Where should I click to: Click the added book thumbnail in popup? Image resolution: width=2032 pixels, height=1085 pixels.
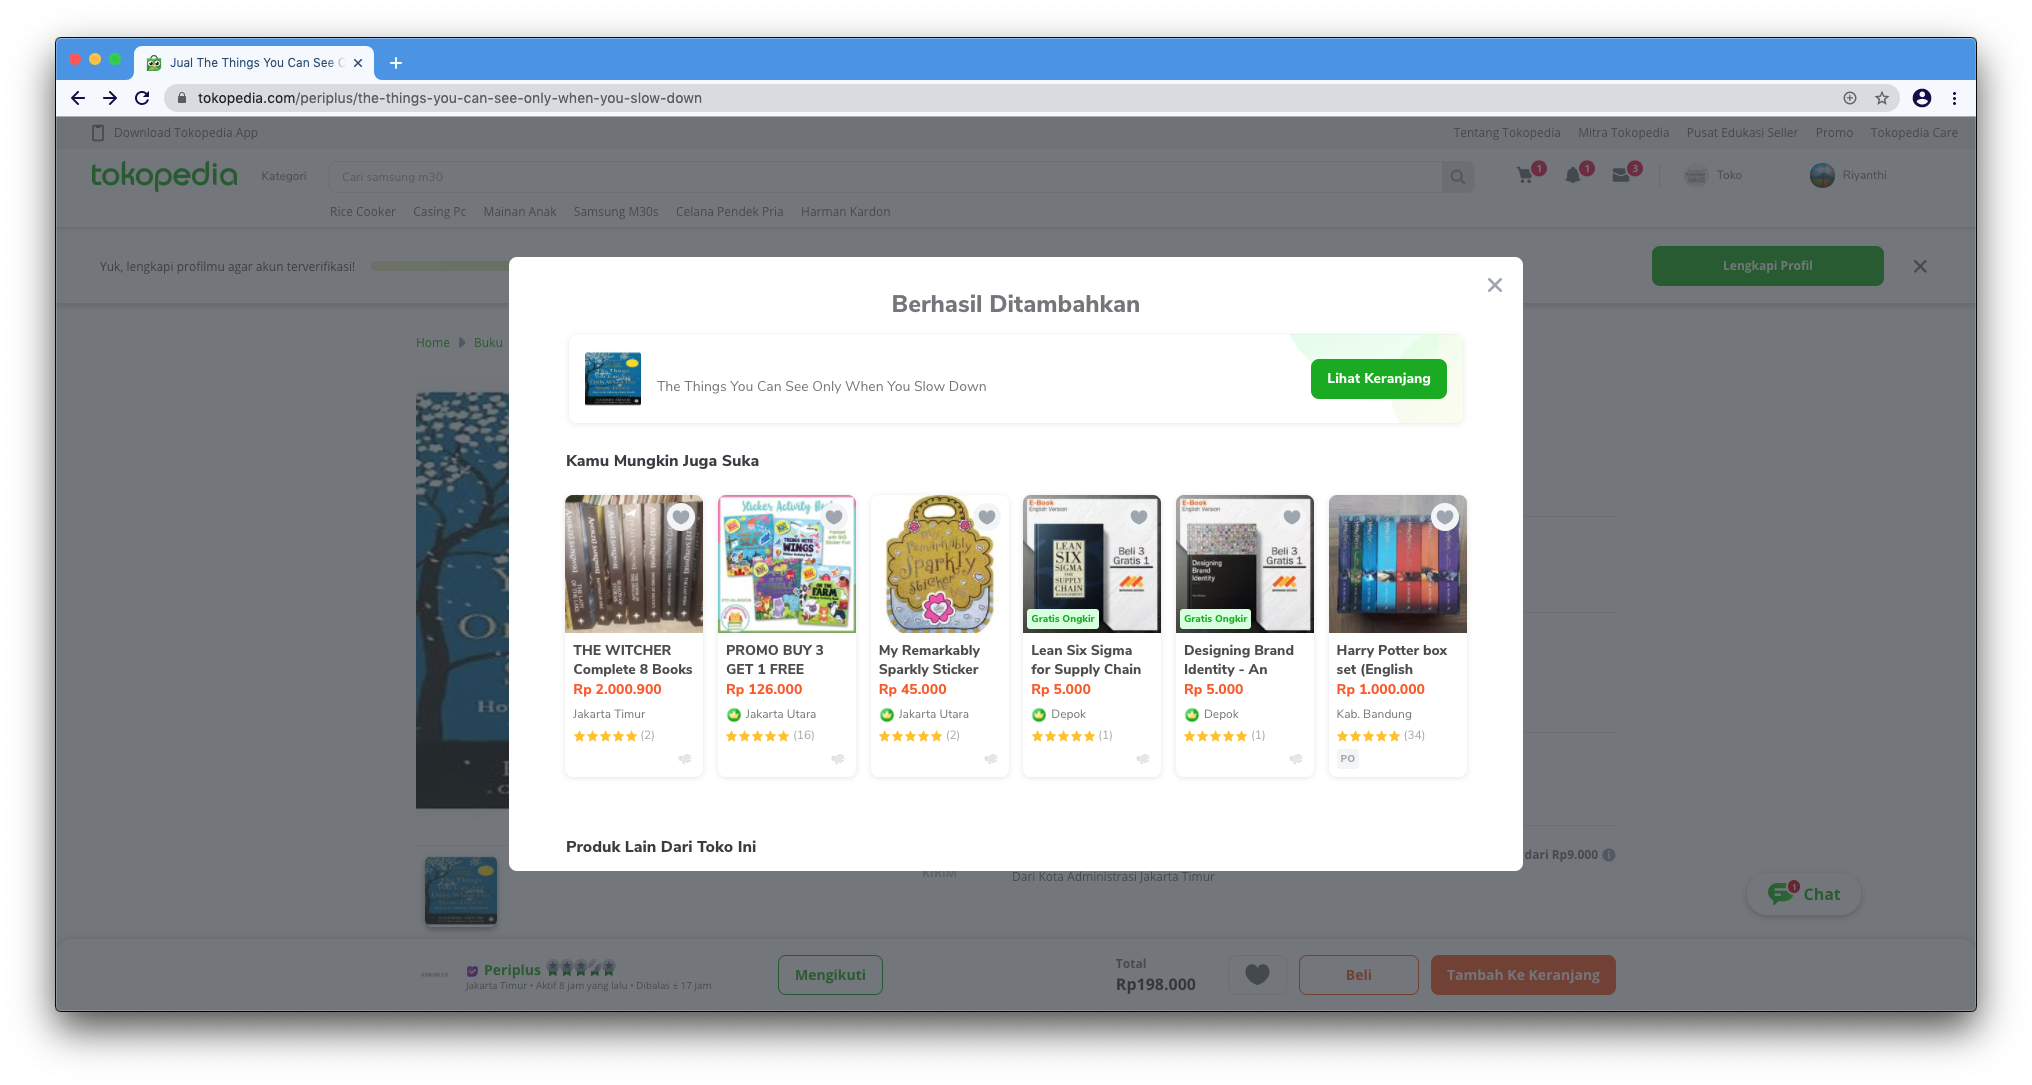click(x=613, y=379)
